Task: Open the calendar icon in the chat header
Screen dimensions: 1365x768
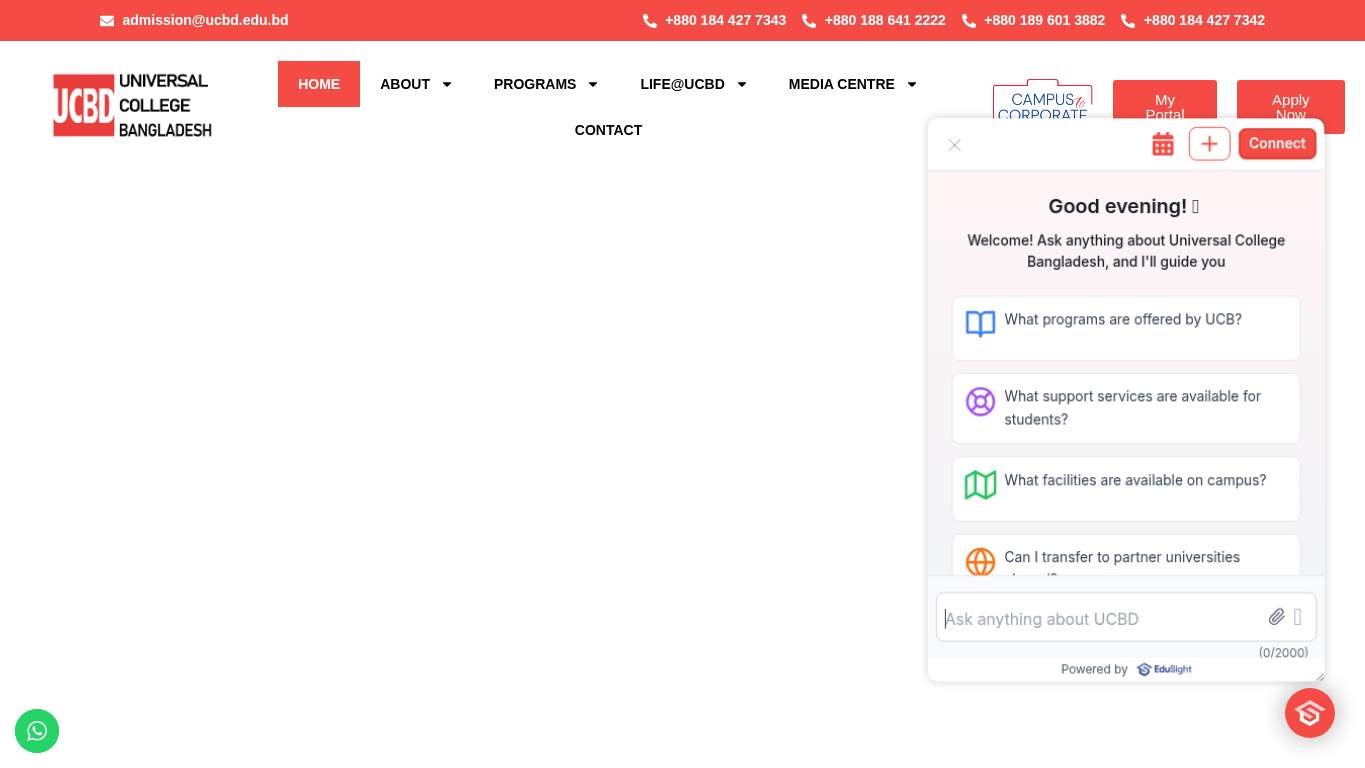Action: [1163, 144]
